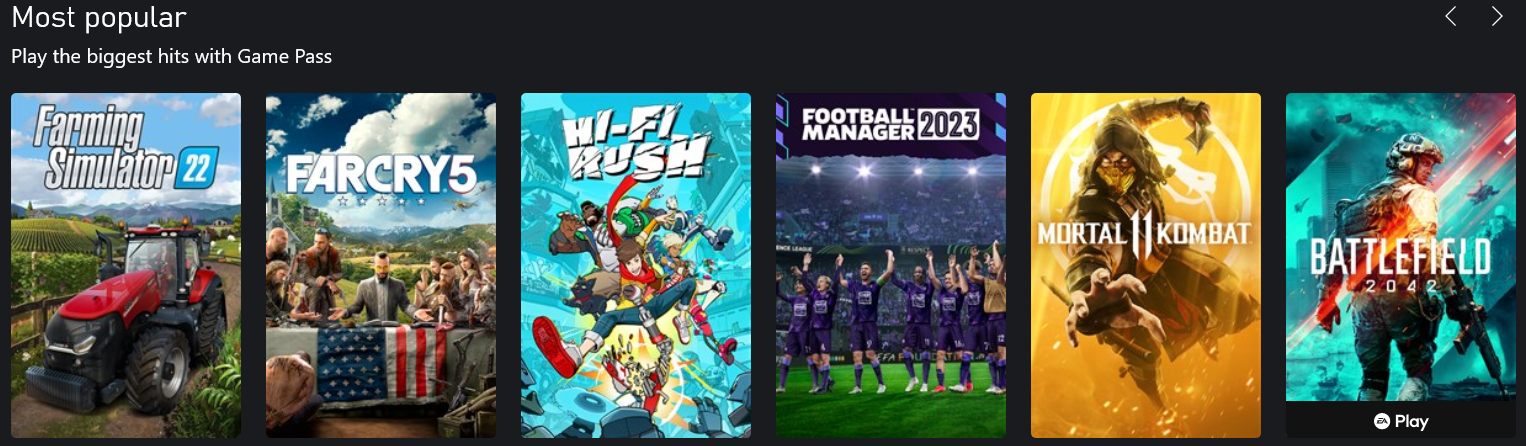
Task: Click the Most popular section heading
Action: point(99,17)
